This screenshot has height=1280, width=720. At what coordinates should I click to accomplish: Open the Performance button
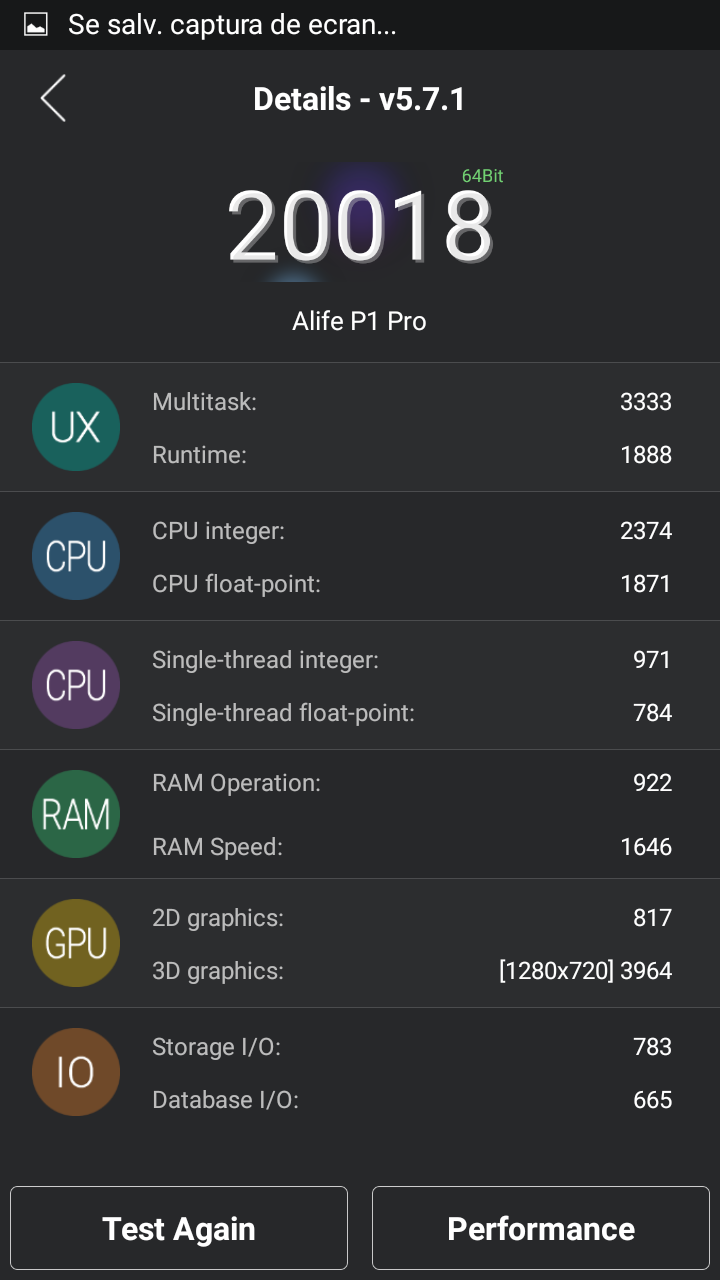[541, 1228]
